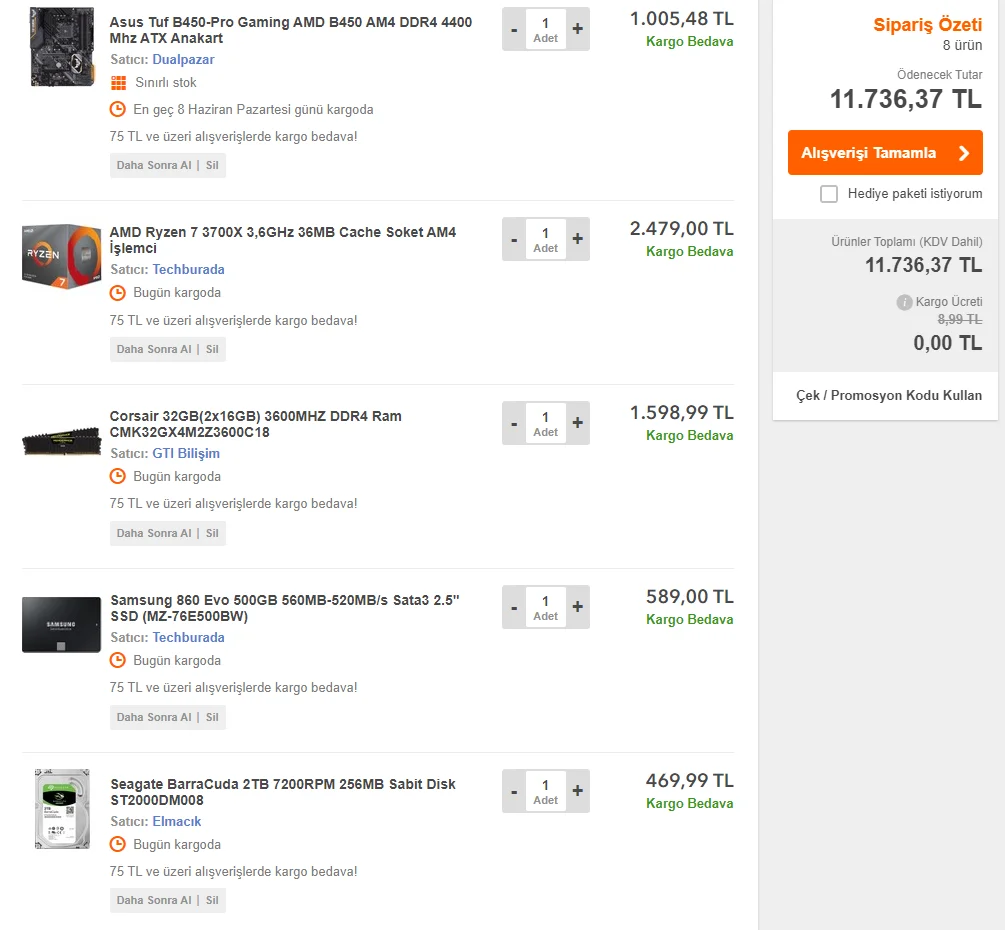Viewport: 1005px width, 930px height.
Task: Click the Asus Tuf motherboard product image
Action: (x=62, y=46)
